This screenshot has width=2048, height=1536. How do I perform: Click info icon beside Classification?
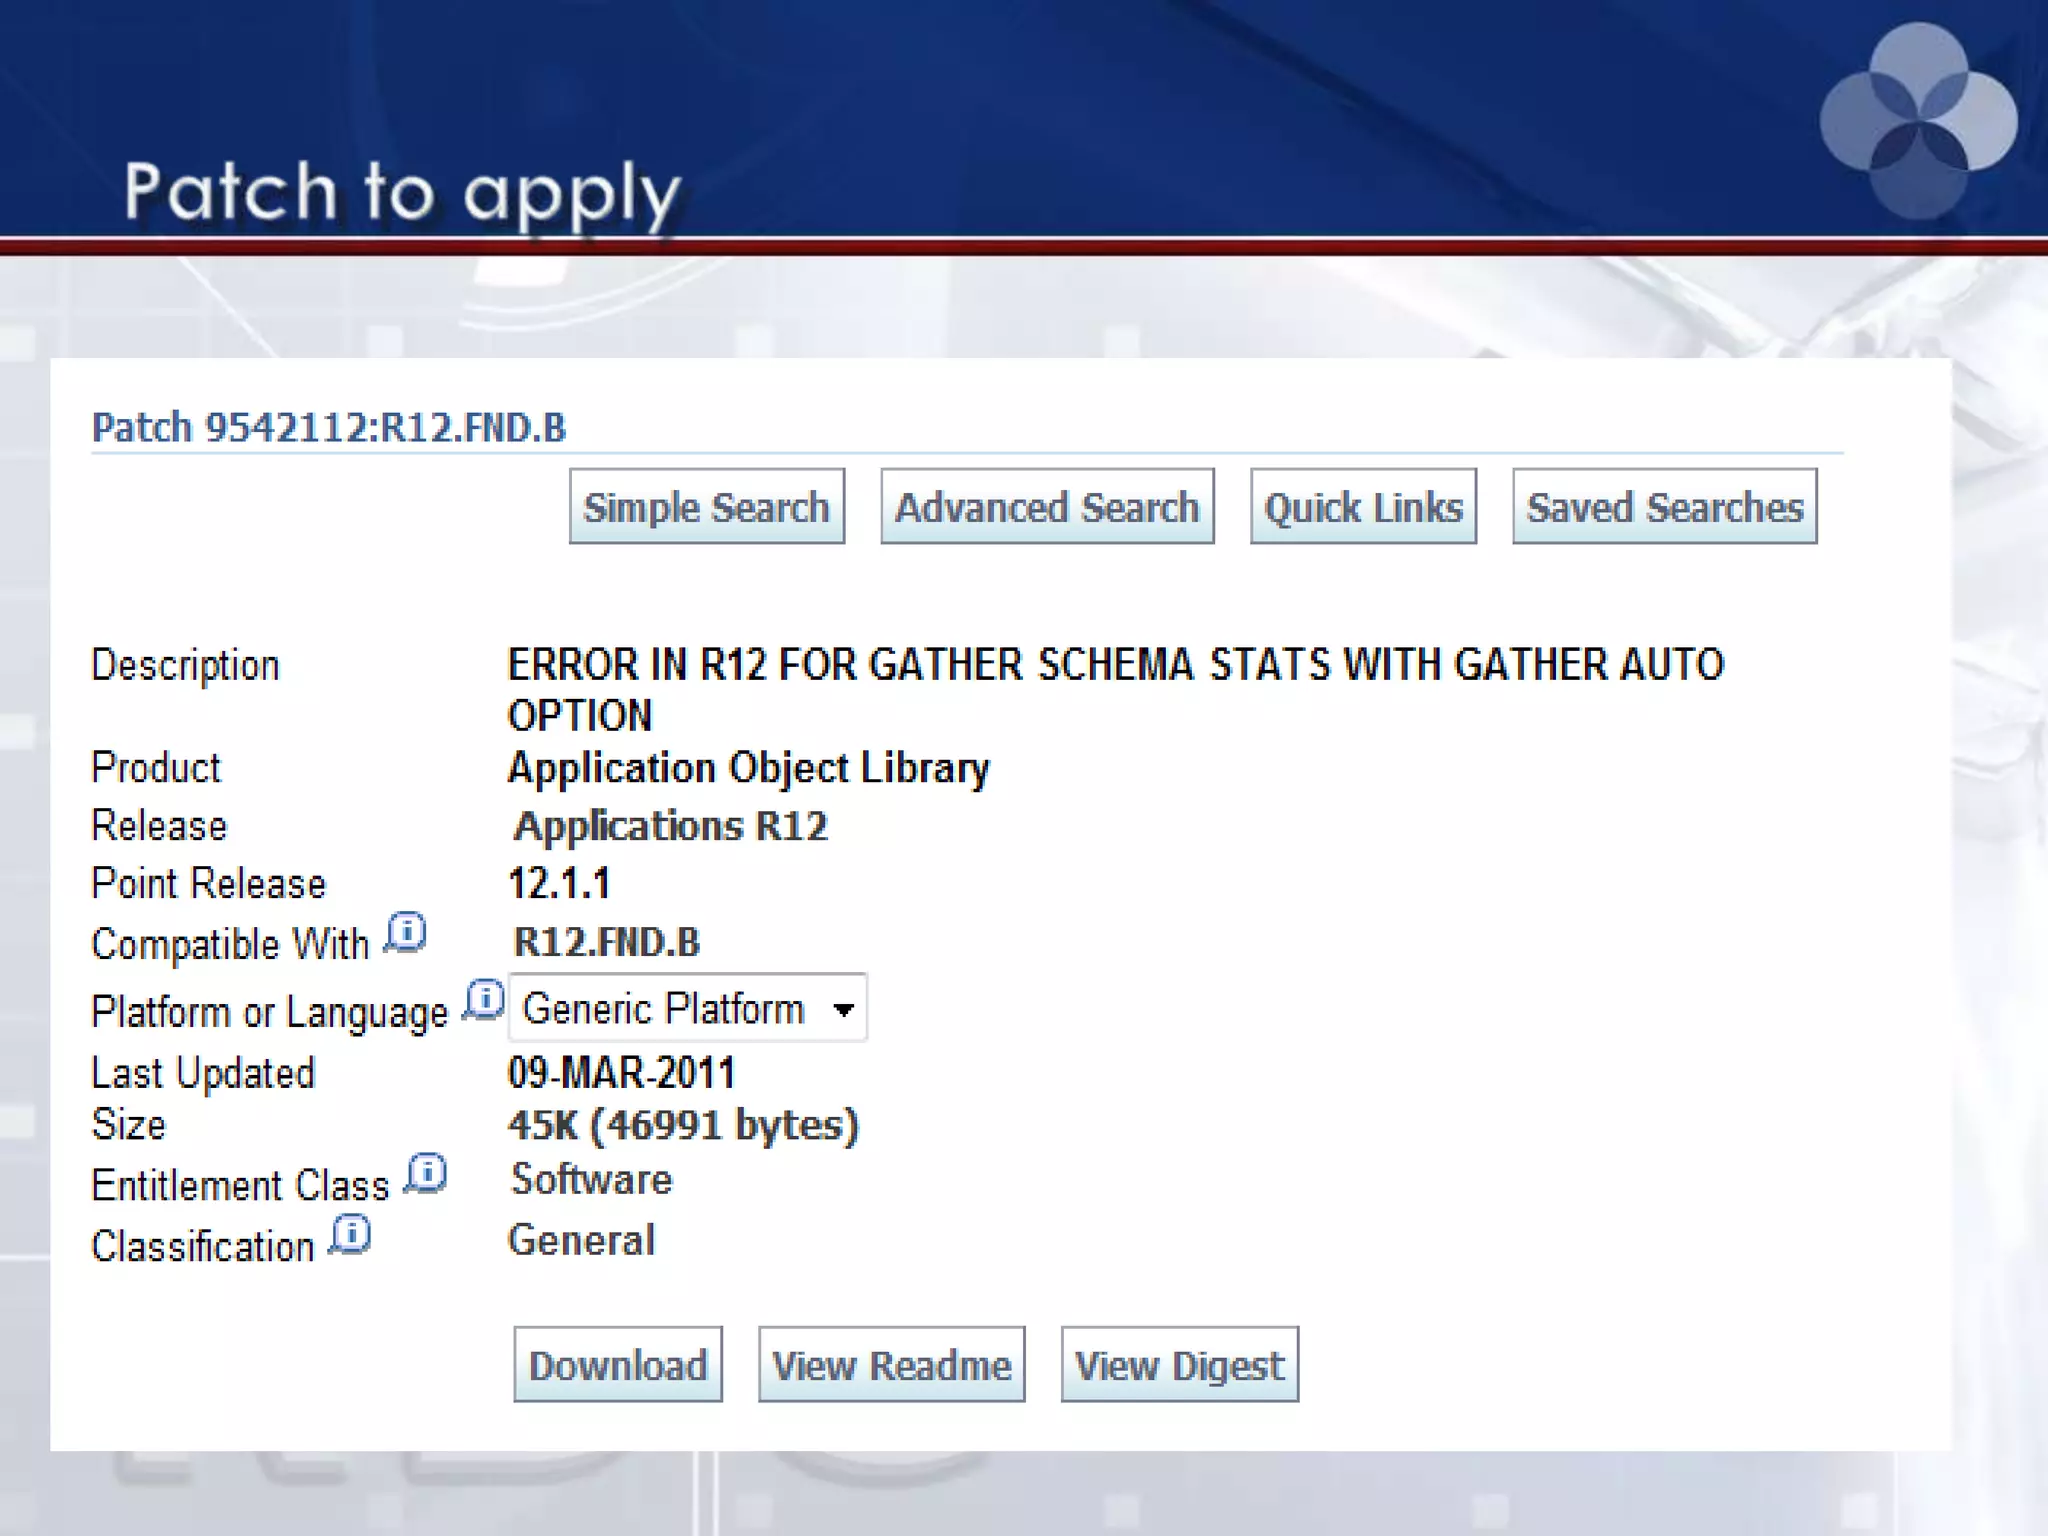[351, 1235]
